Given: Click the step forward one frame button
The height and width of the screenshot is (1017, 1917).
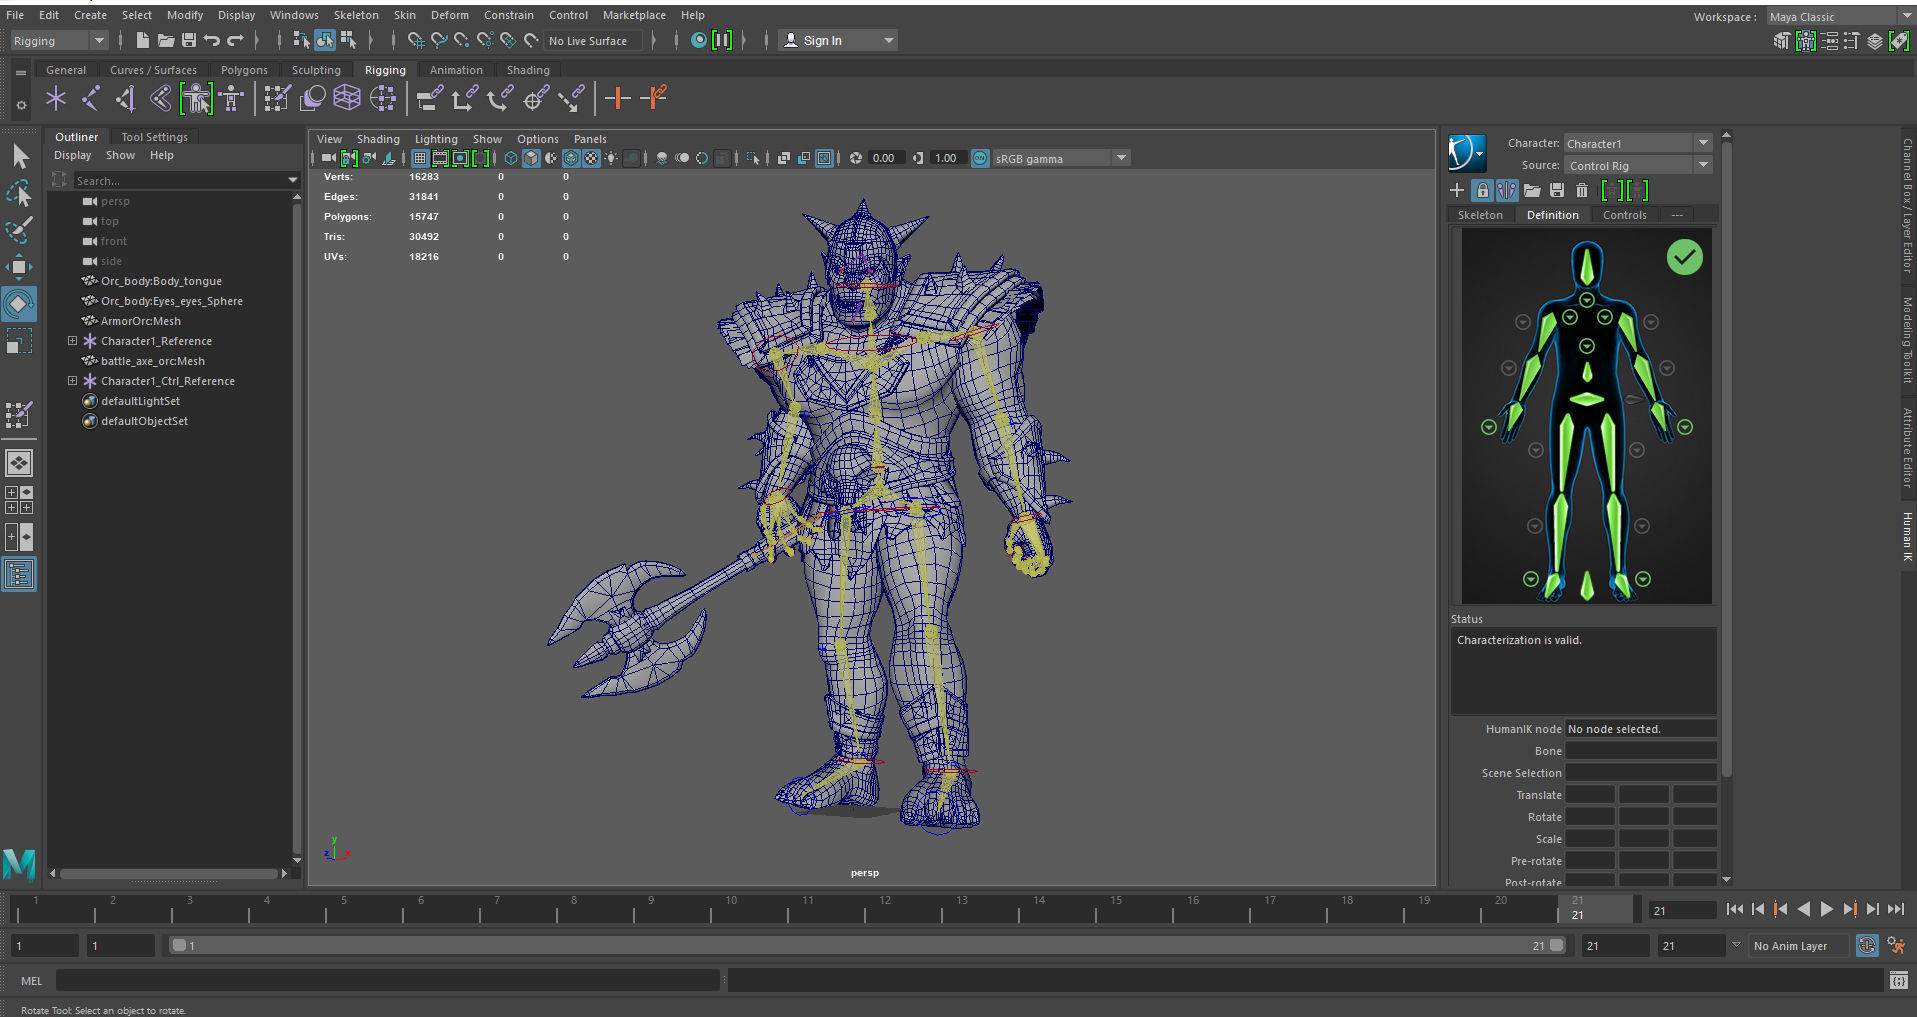Looking at the screenshot, I should [x=1873, y=909].
